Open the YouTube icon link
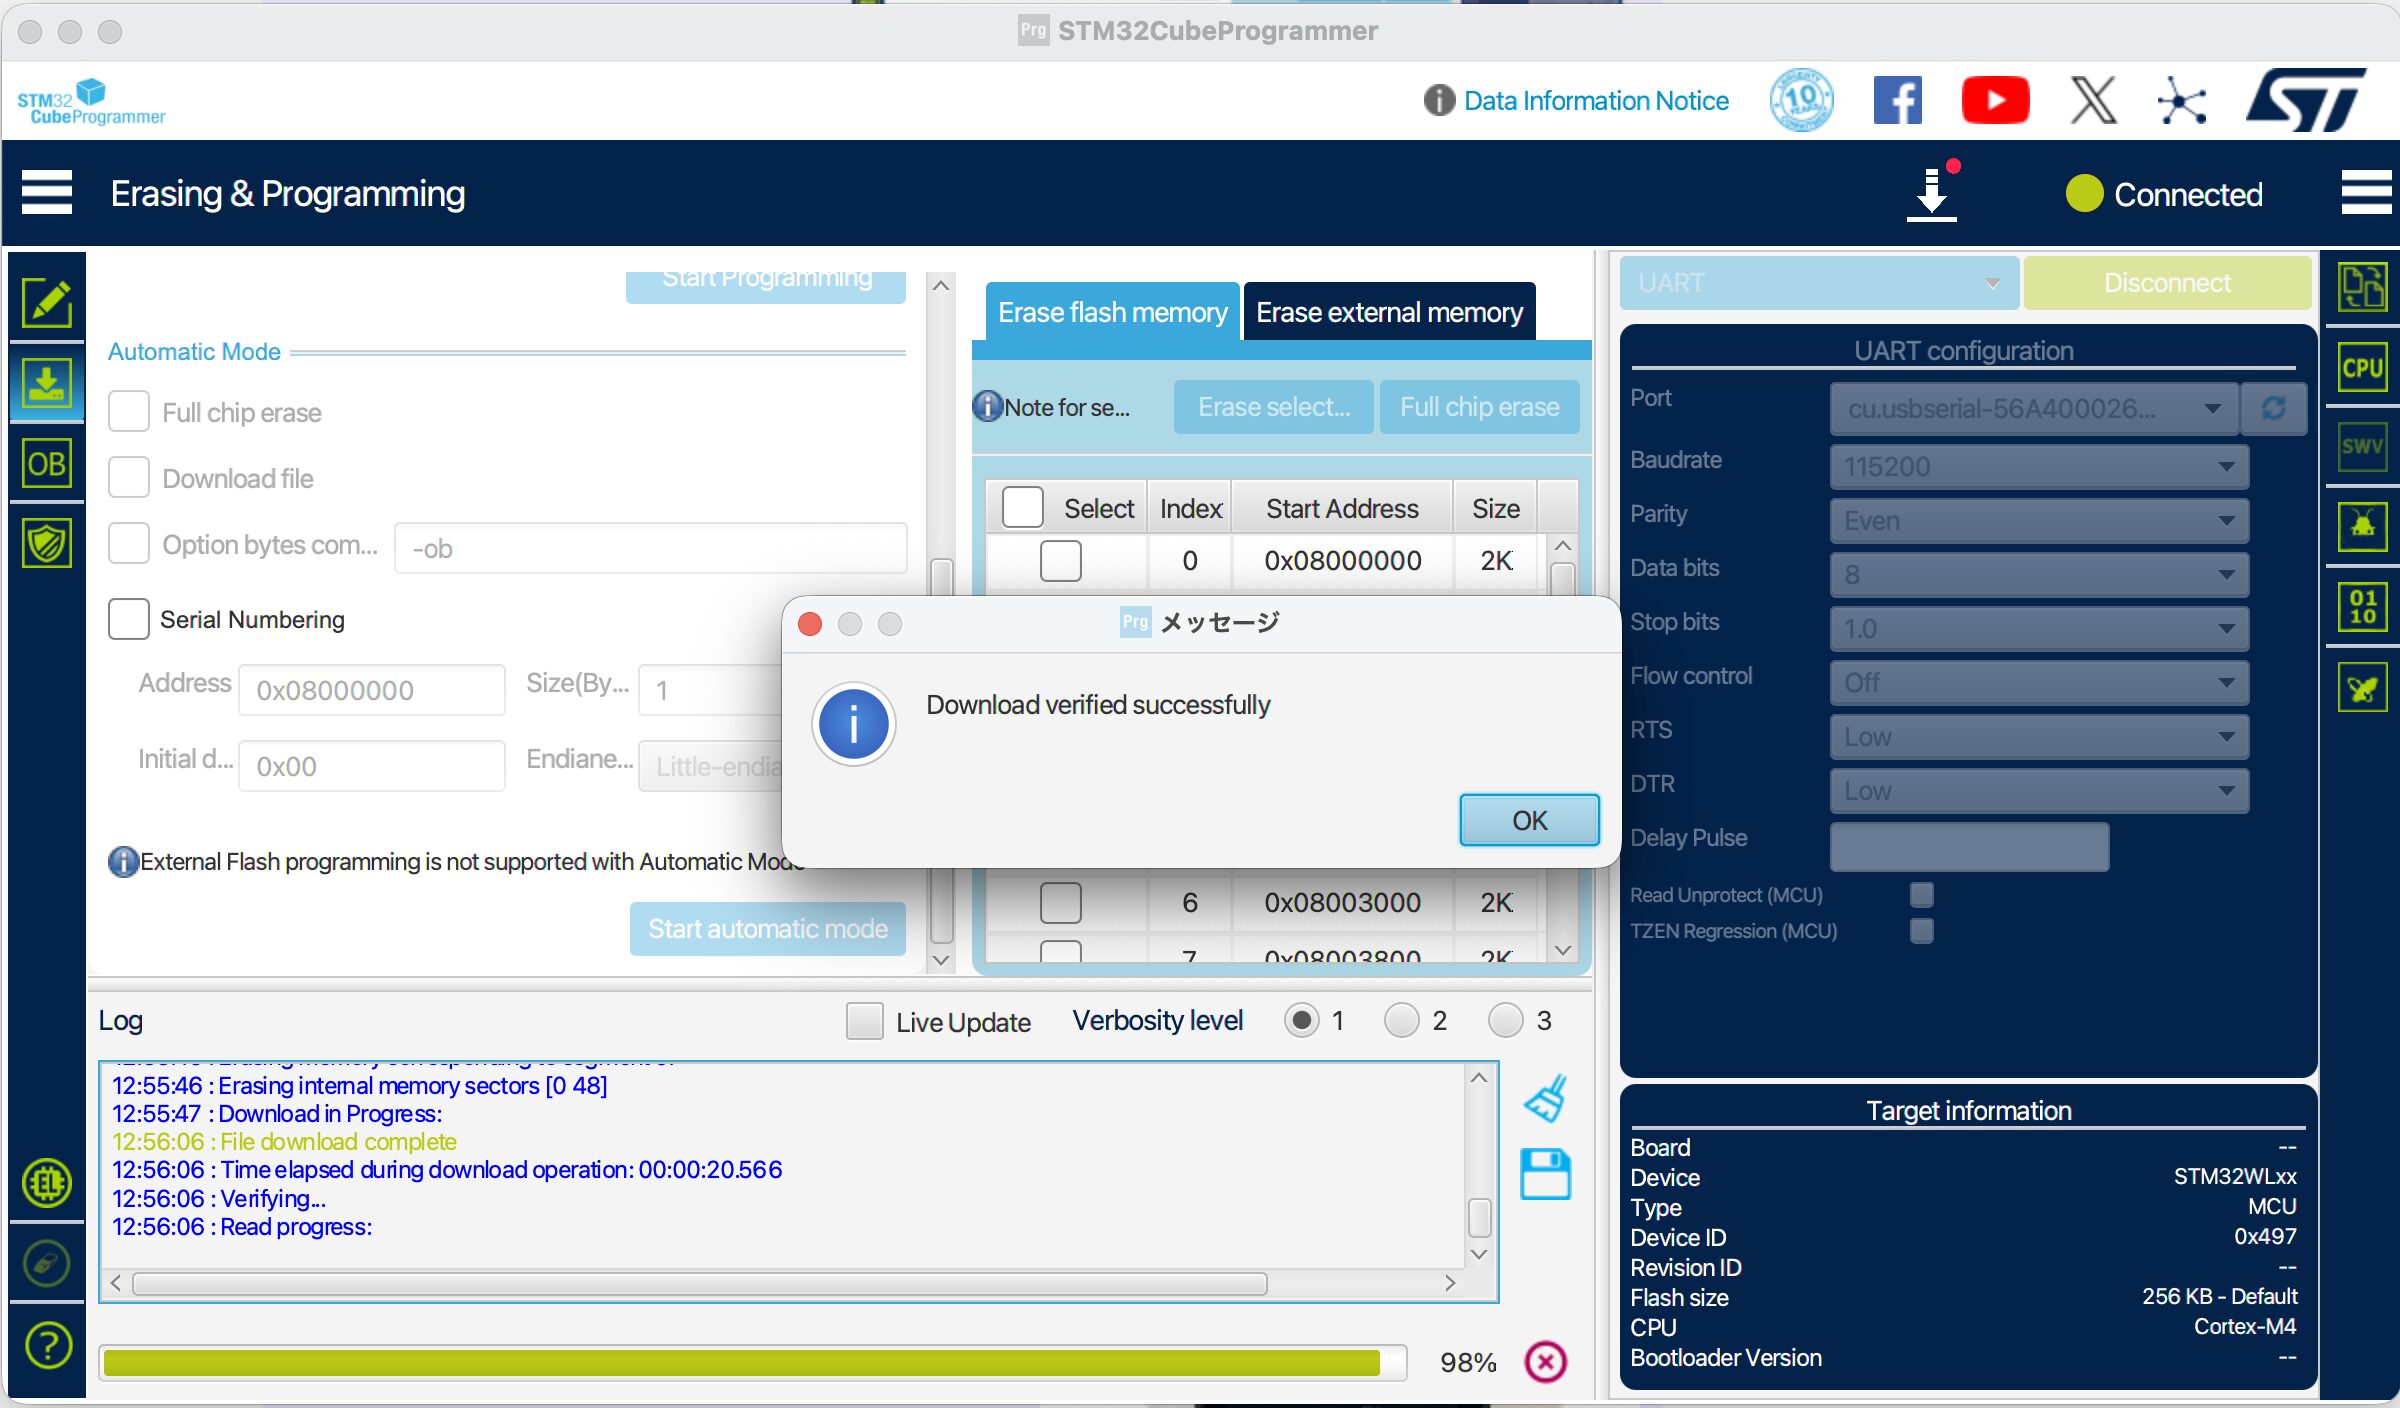This screenshot has height=1408, width=2400. pos(1994,100)
